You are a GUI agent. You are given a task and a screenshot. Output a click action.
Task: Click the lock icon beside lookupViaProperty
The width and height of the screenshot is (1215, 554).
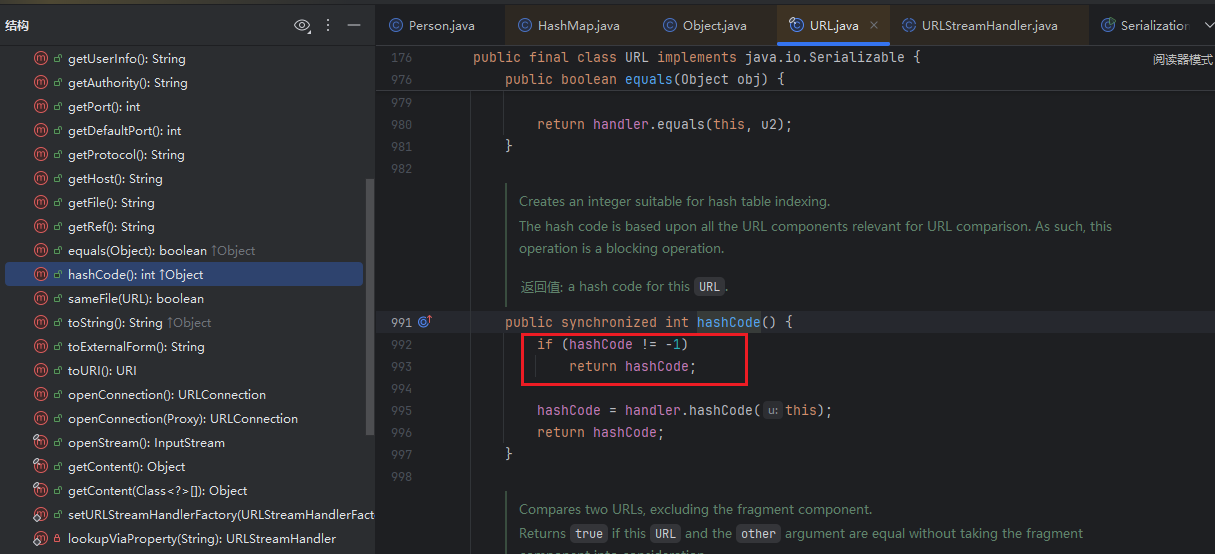point(57,539)
